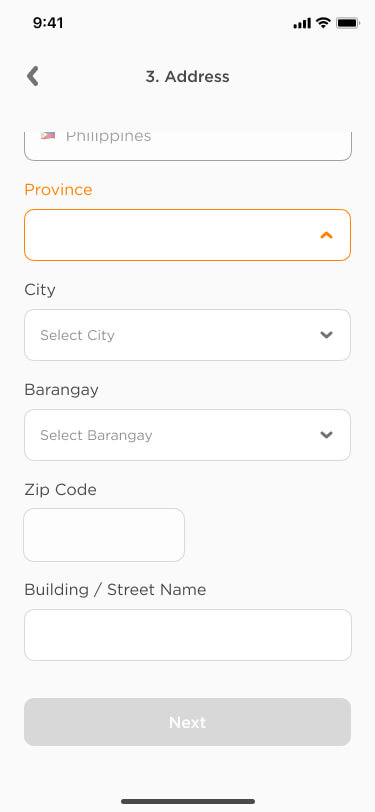Click the City dropdown chevron icon
Image resolution: width=375 pixels, height=812 pixels.
[326, 335]
